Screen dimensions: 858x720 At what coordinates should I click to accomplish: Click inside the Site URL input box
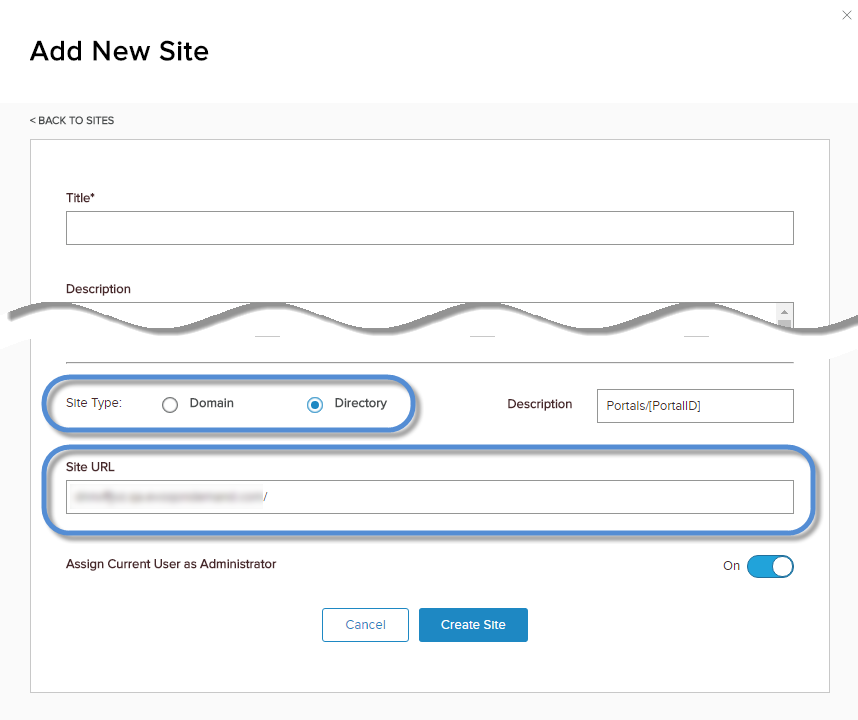point(429,497)
